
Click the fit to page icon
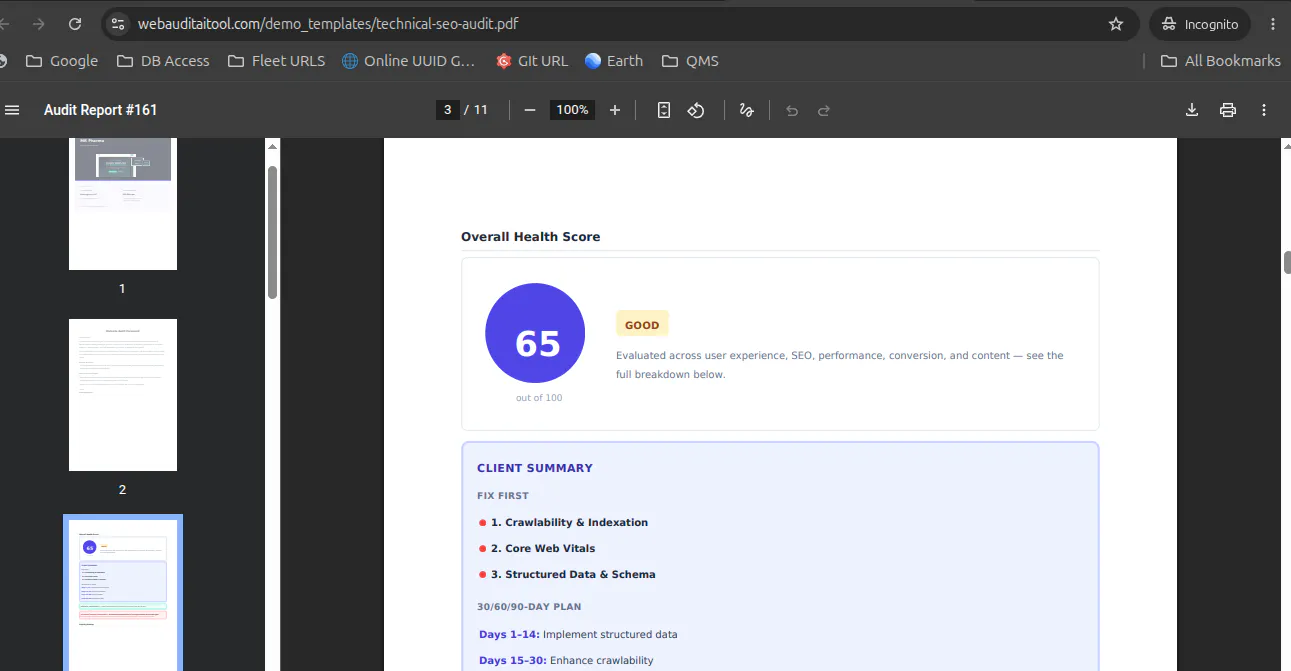[664, 110]
